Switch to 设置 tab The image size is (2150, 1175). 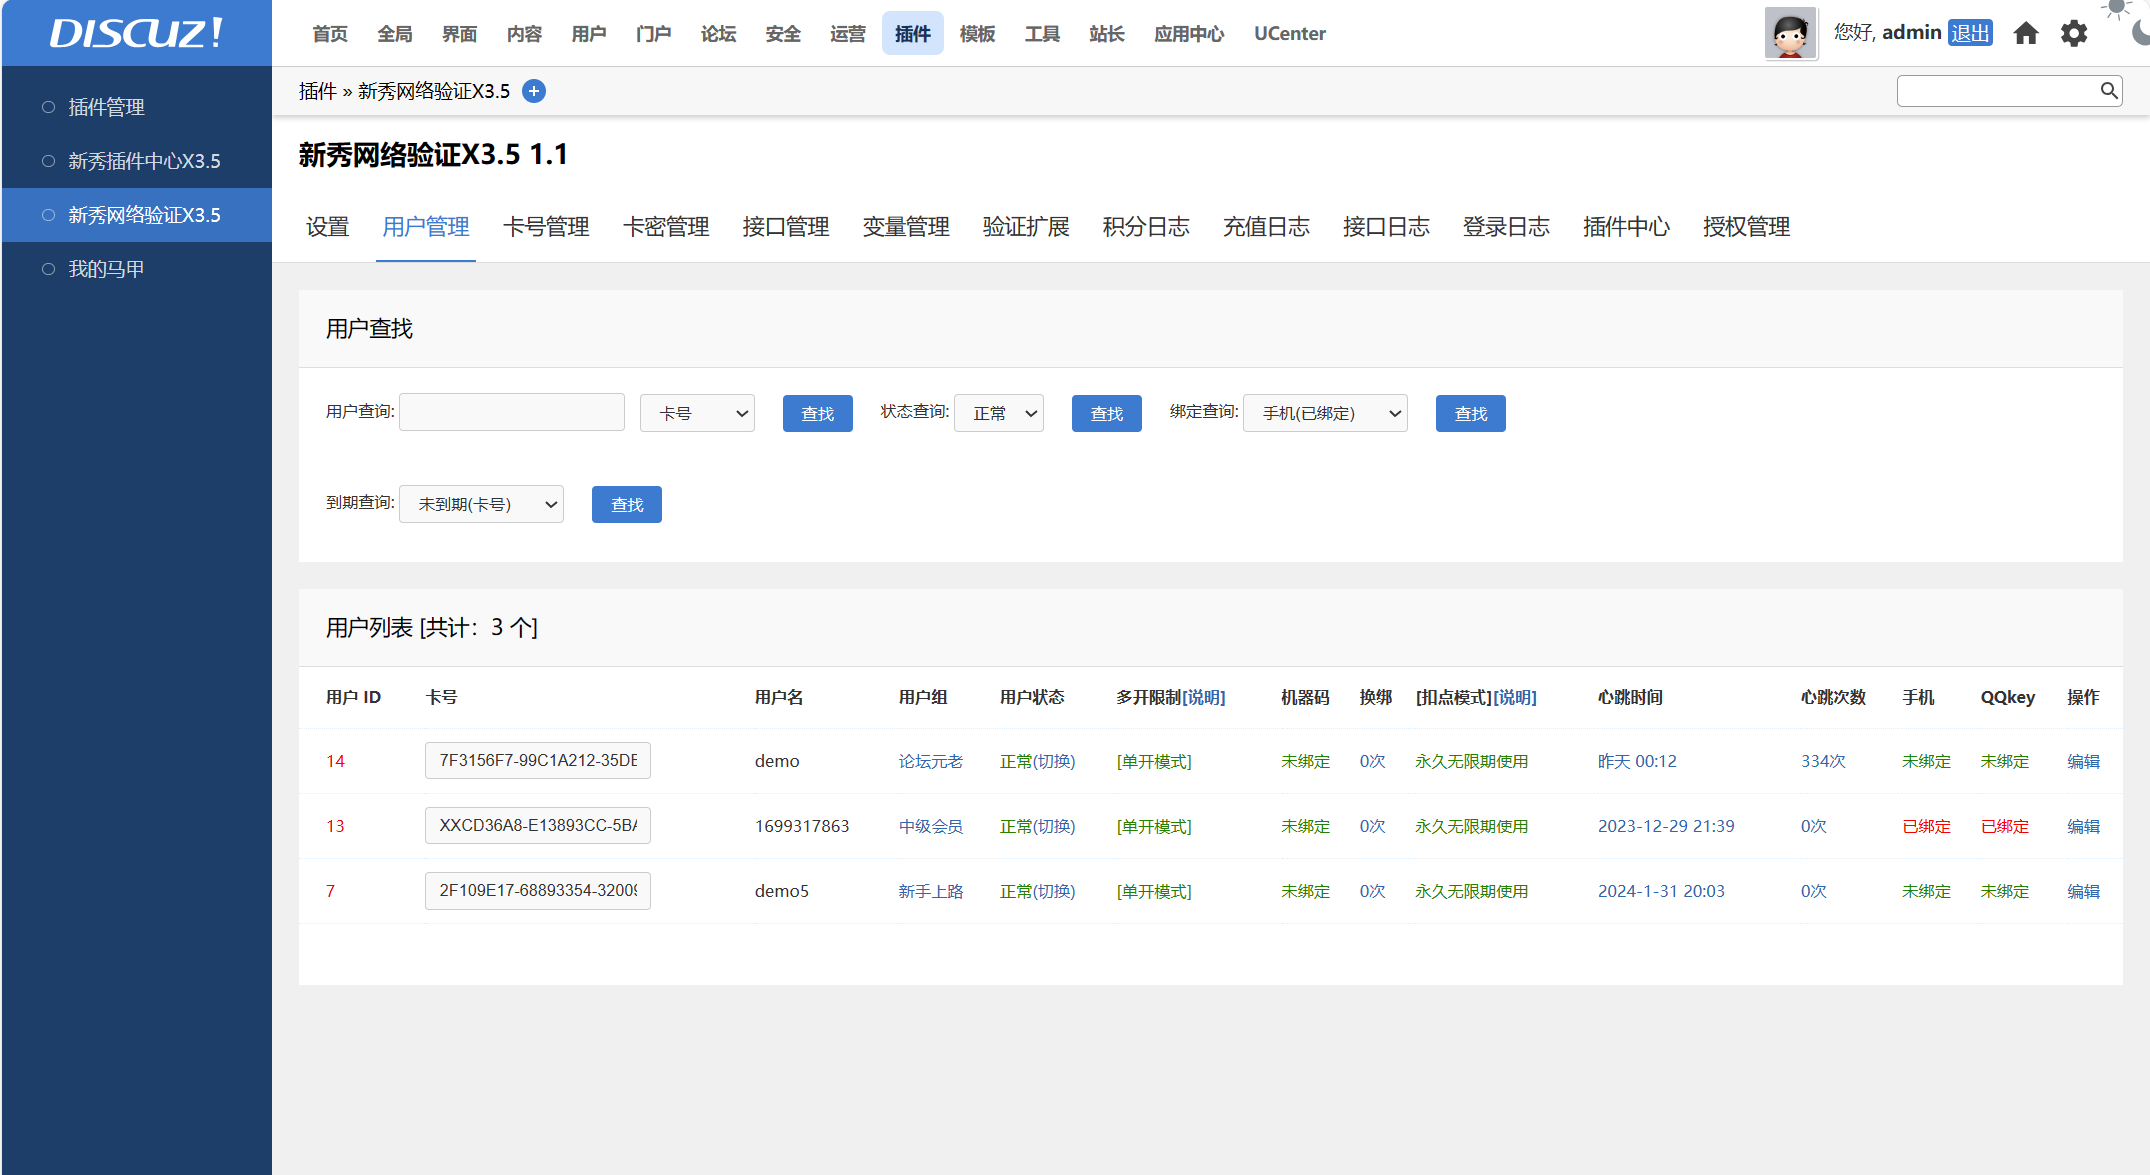327,227
